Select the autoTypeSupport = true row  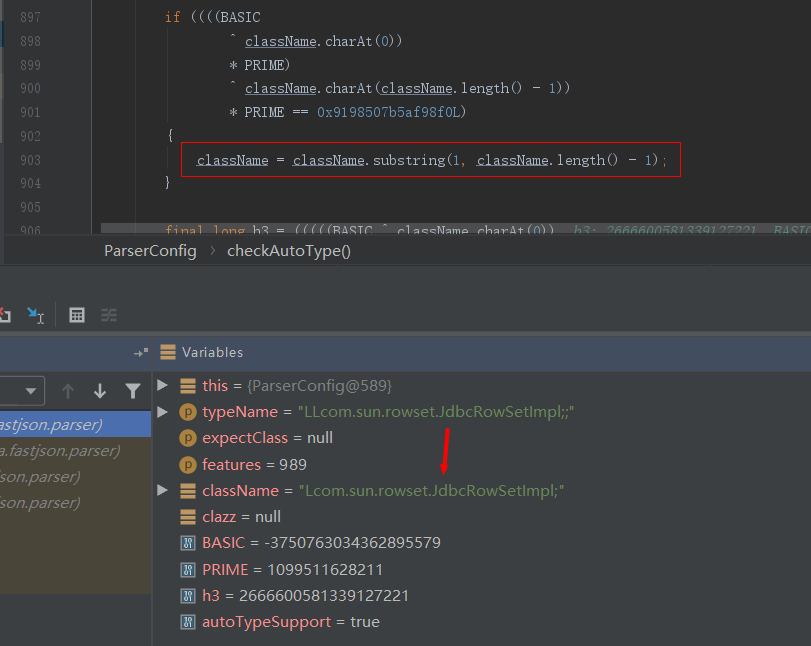482,622
